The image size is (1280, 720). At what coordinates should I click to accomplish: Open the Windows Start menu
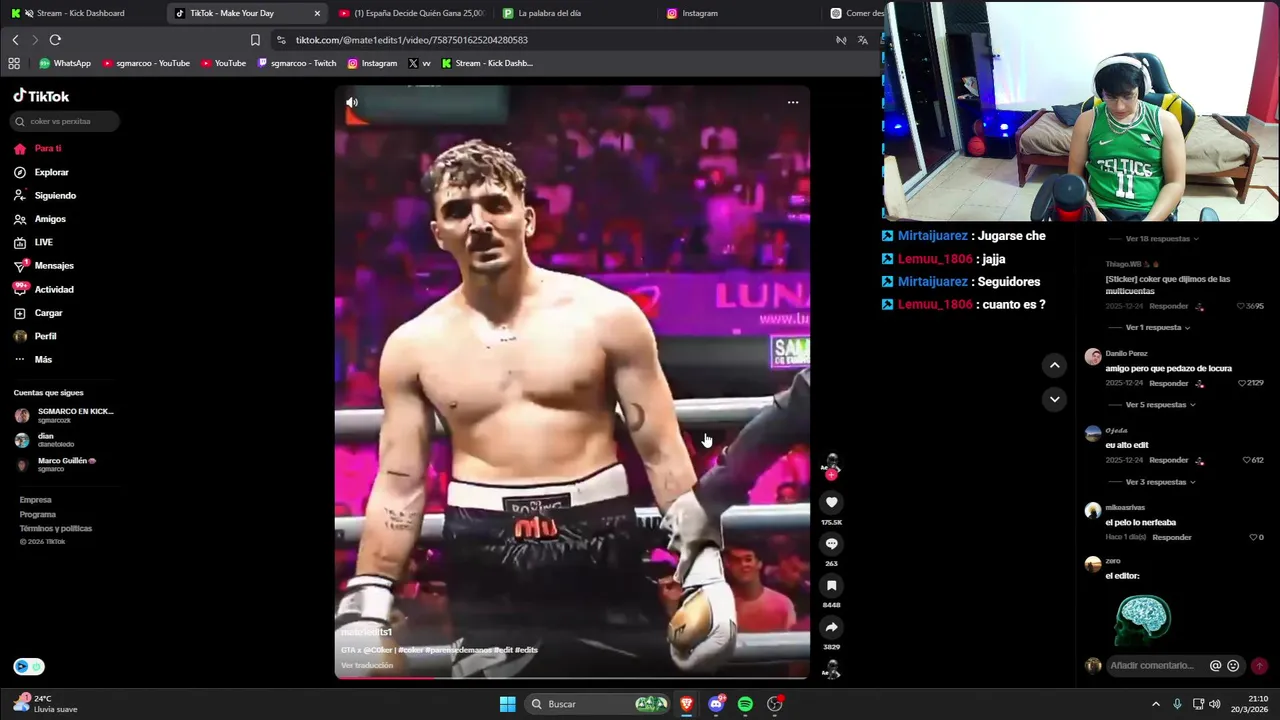(508, 704)
